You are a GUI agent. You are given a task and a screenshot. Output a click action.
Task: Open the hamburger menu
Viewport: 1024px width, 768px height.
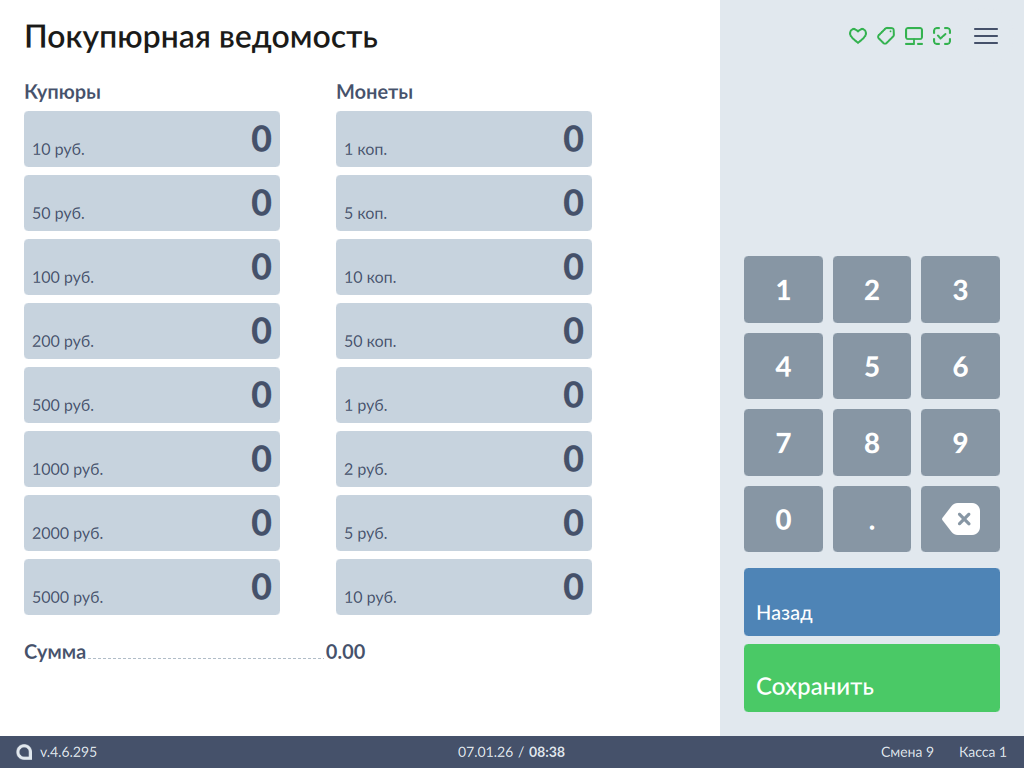coord(986,36)
